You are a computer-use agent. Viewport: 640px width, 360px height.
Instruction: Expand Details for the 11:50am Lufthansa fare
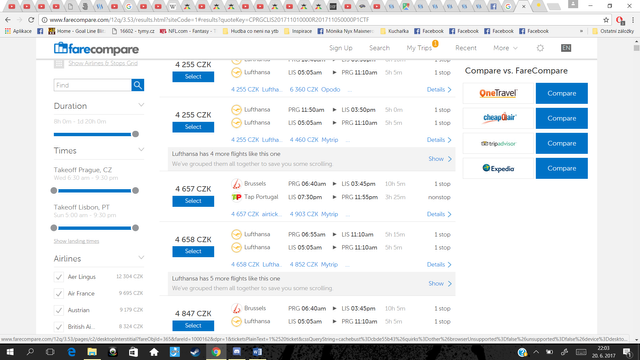(439, 140)
